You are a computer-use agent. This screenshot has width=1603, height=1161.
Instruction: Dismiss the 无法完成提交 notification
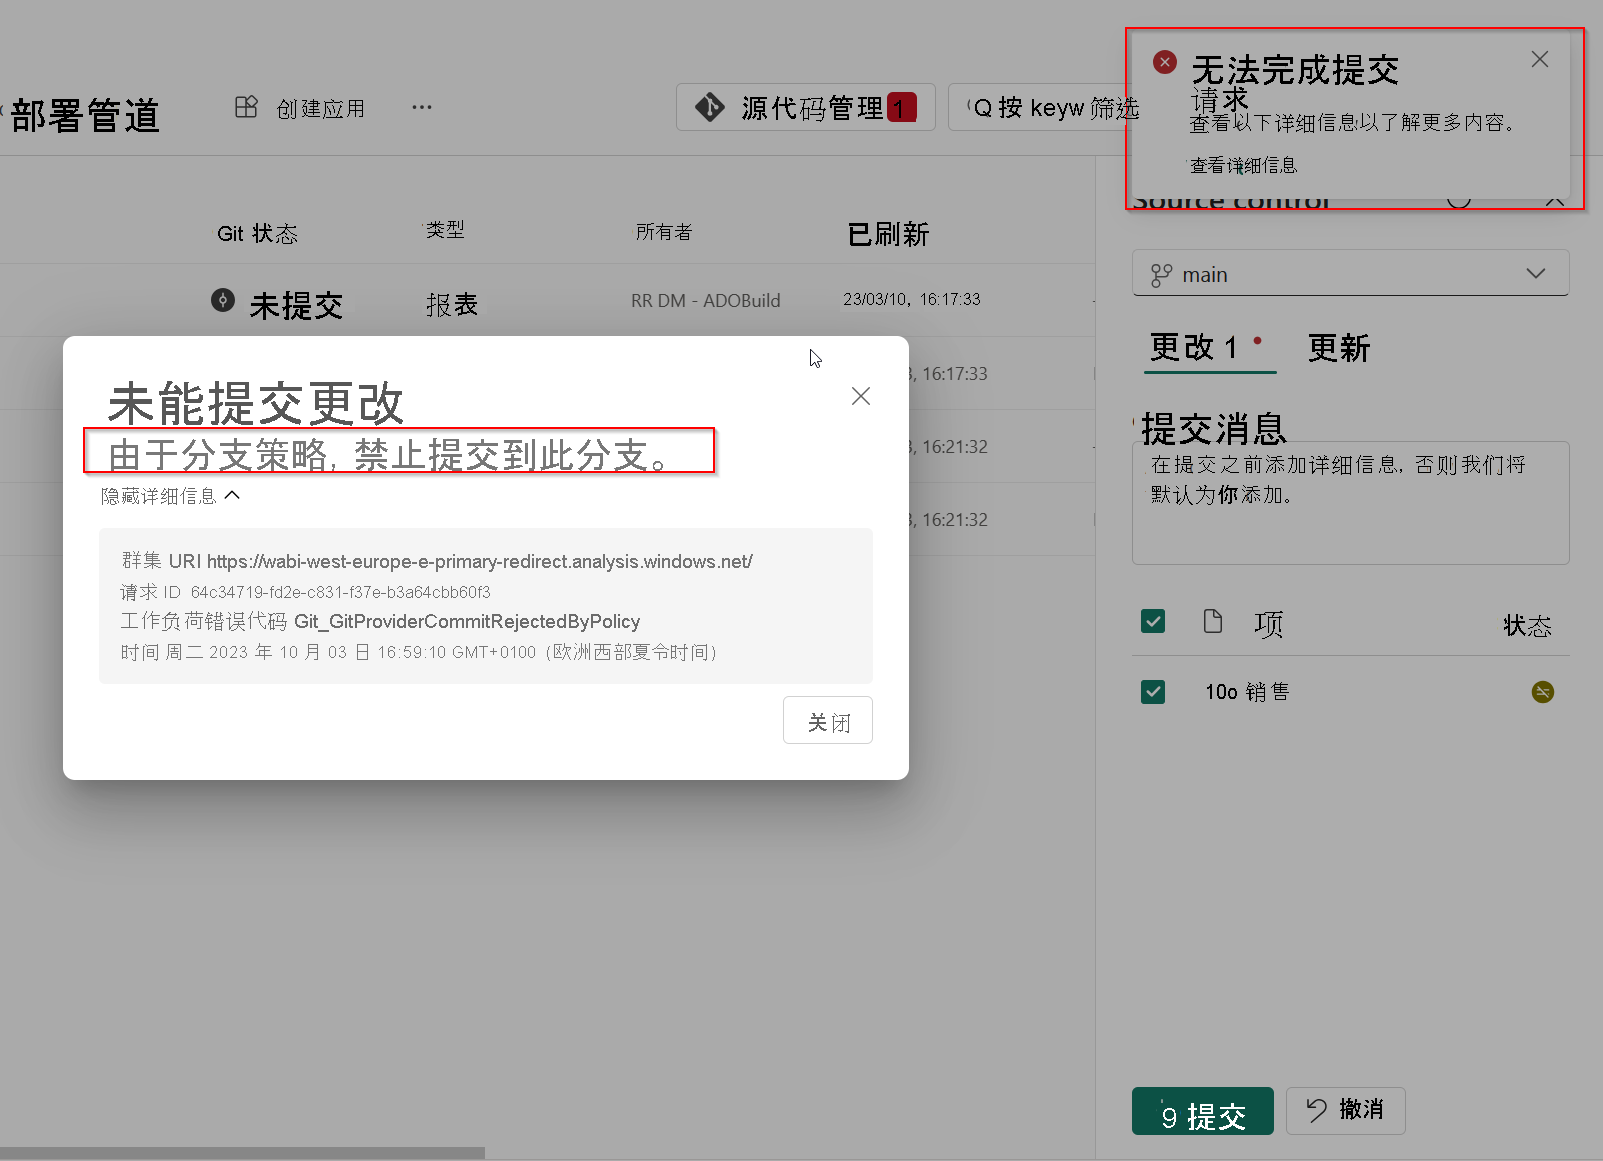coord(1539,59)
